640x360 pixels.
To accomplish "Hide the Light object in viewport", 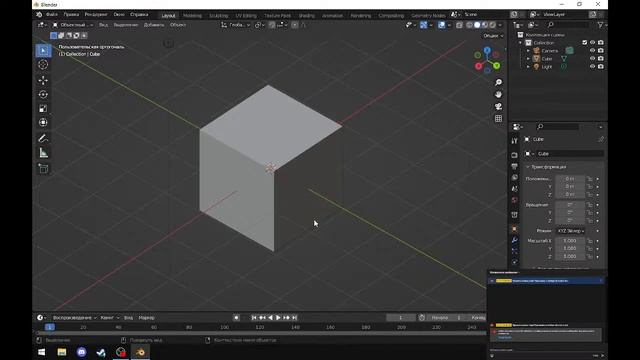I will point(592,67).
